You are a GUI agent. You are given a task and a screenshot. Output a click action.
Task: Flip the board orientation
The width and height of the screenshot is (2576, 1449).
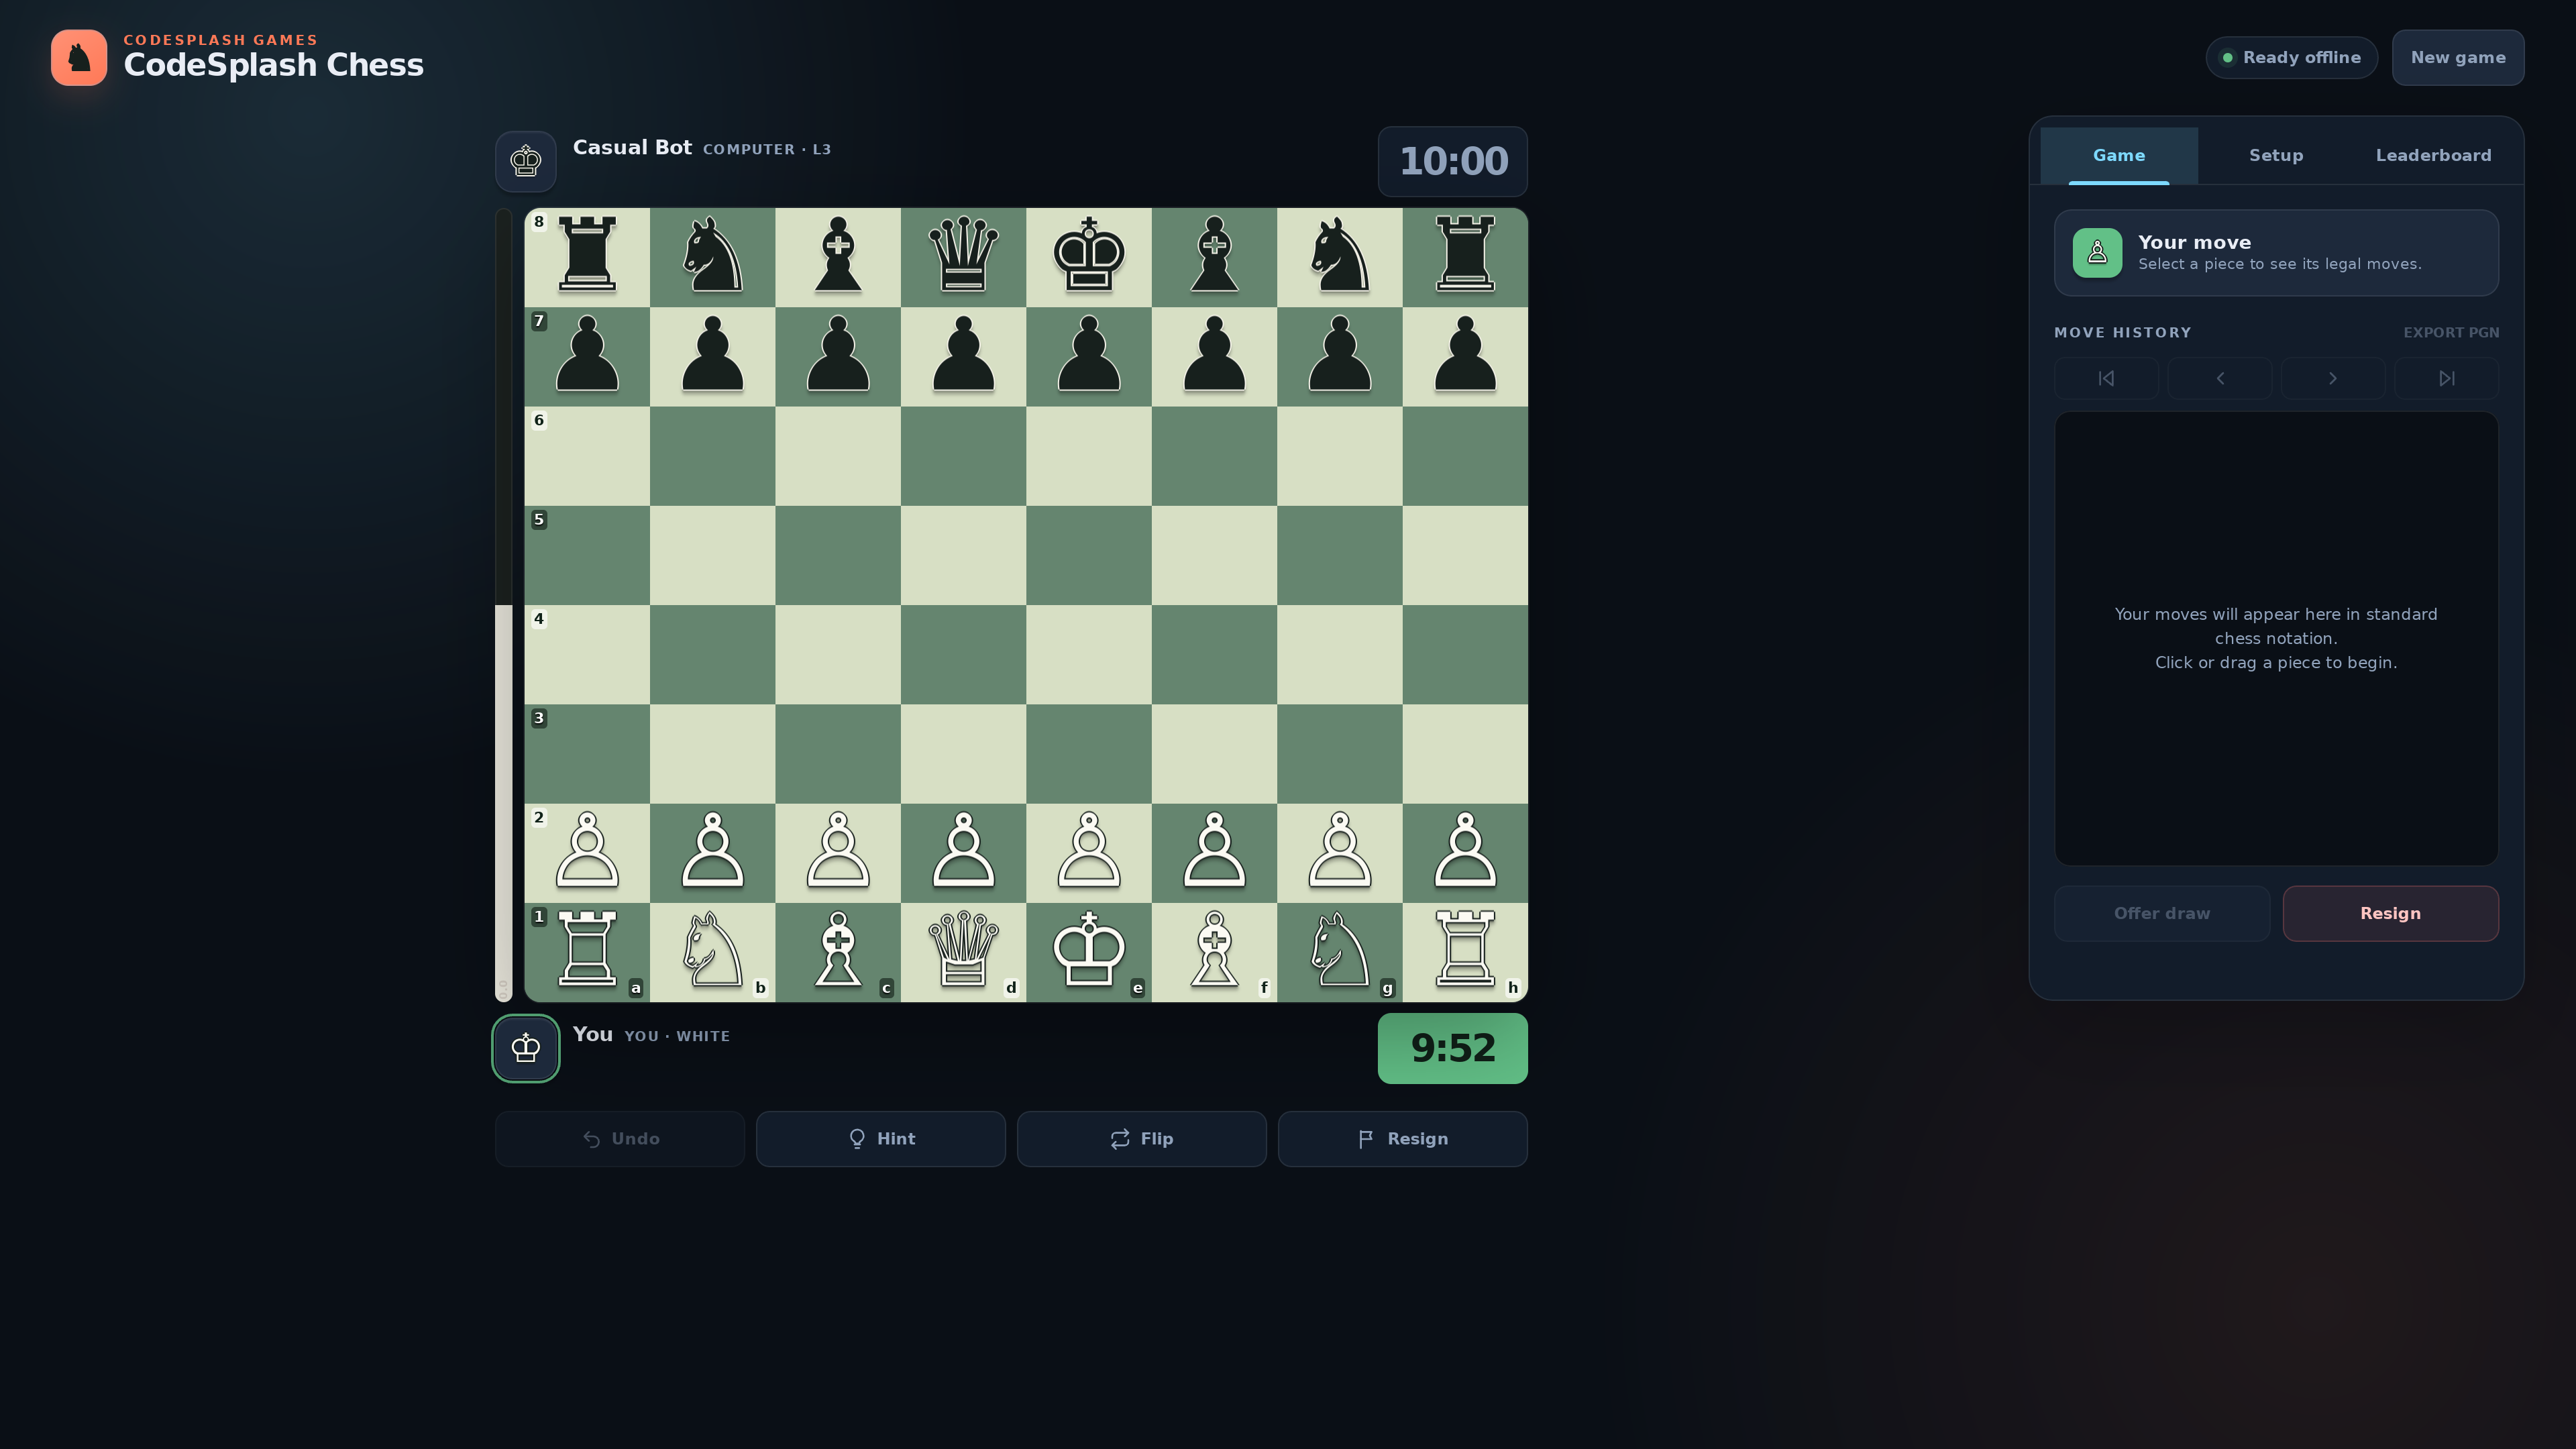tap(1142, 1139)
